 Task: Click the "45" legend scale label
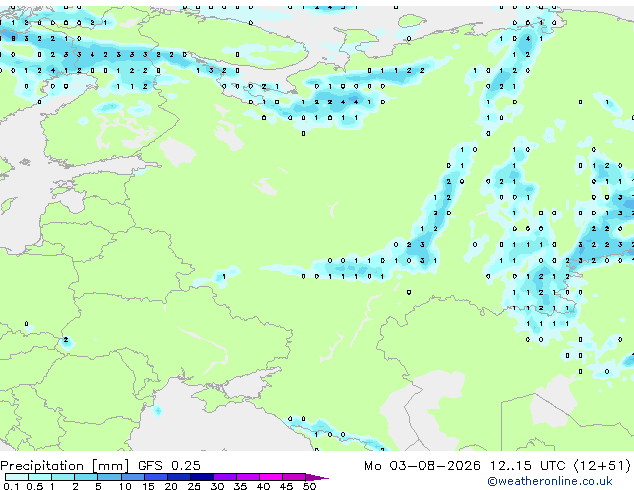pyautogui.click(x=287, y=486)
